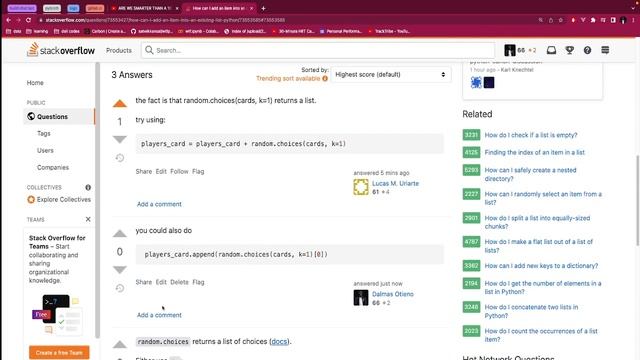Click Dalmas Otieno's avatar image
Screen dimensions: 640x360
pyautogui.click(x=361, y=298)
